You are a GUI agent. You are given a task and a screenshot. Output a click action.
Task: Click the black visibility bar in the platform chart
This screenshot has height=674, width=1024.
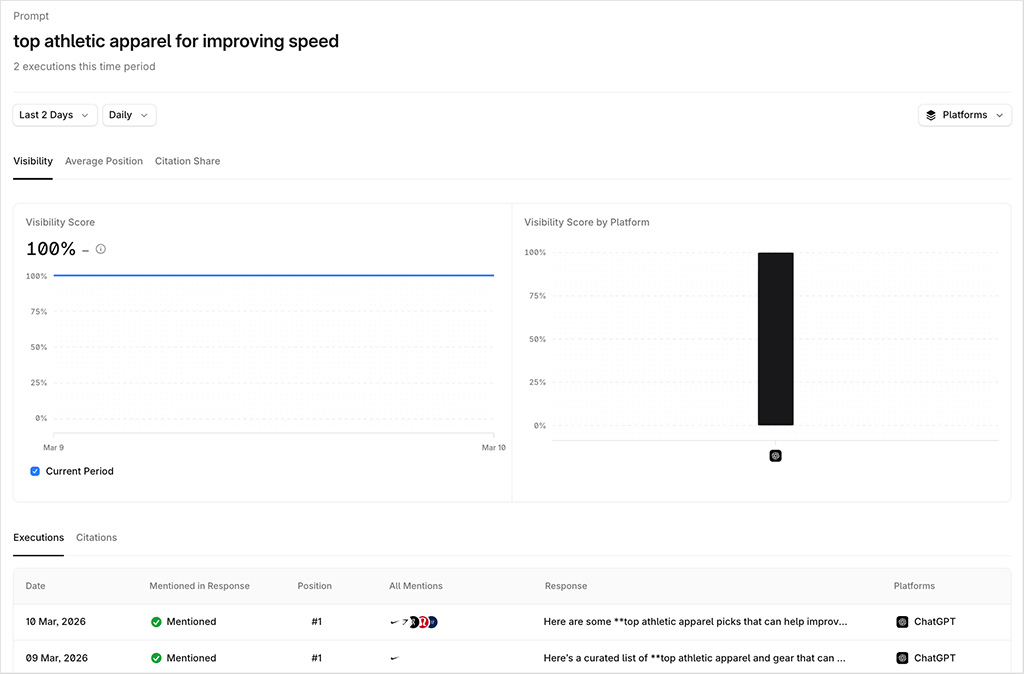[776, 338]
